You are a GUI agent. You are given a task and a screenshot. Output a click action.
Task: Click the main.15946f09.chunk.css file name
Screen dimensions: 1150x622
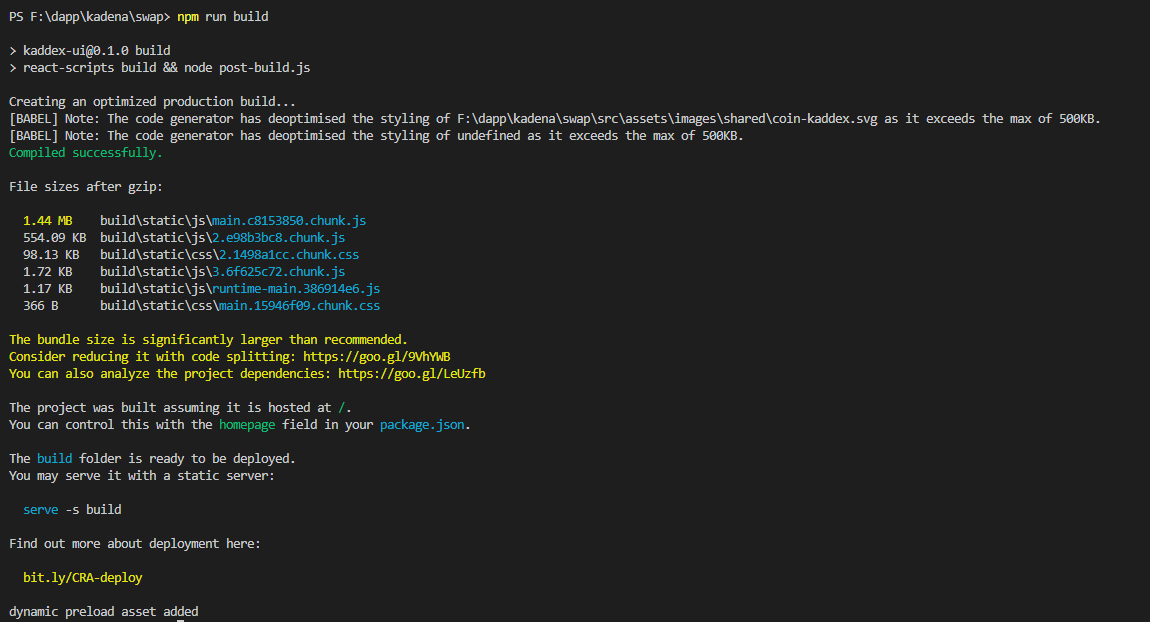299,305
